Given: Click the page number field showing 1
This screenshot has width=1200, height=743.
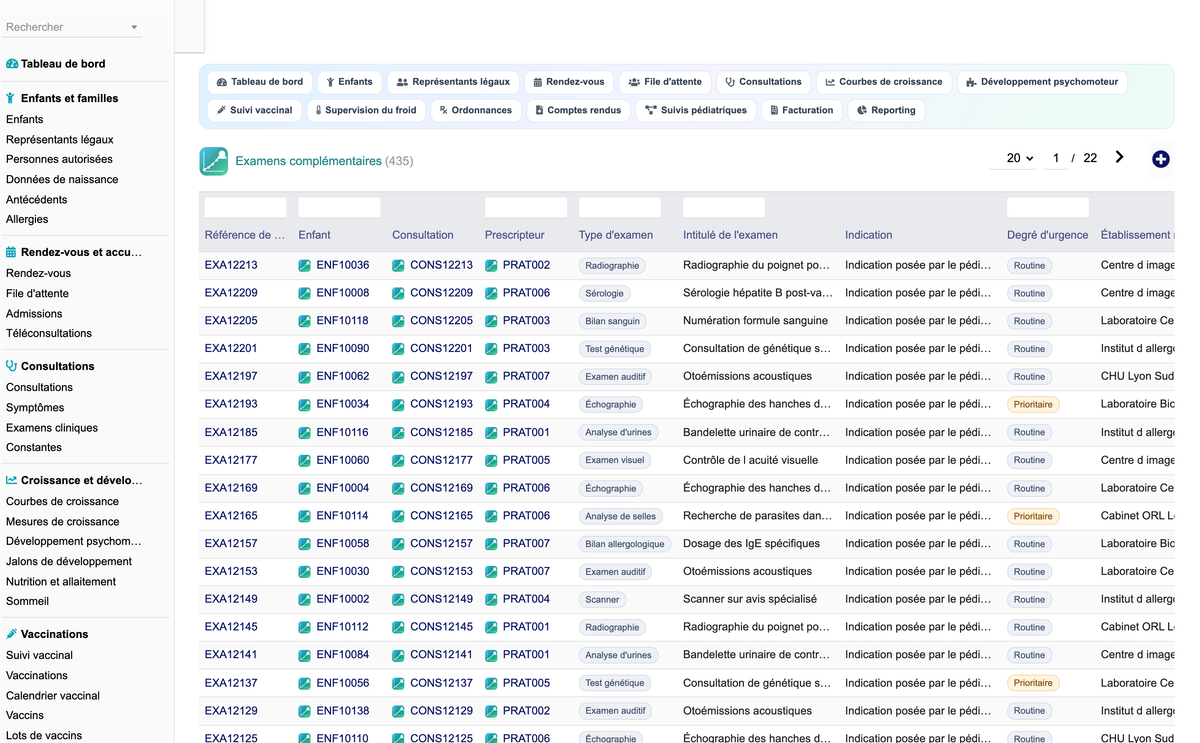Looking at the screenshot, I should pyautogui.click(x=1055, y=158).
